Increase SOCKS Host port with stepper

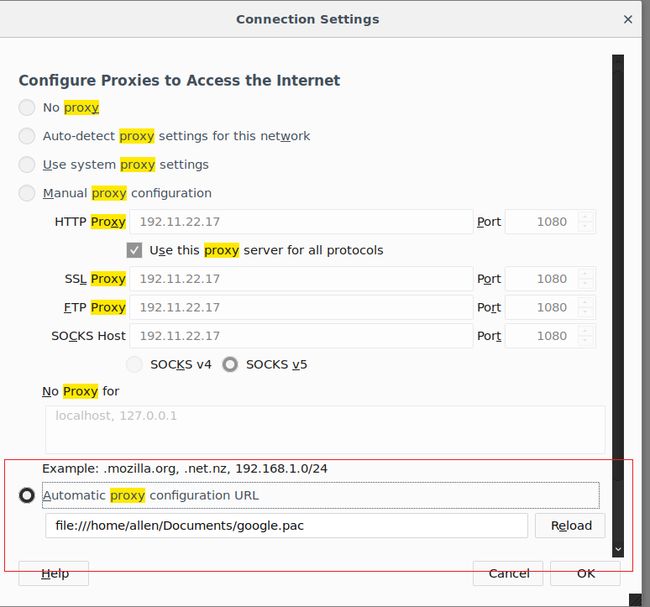click(x=585, y=331)
